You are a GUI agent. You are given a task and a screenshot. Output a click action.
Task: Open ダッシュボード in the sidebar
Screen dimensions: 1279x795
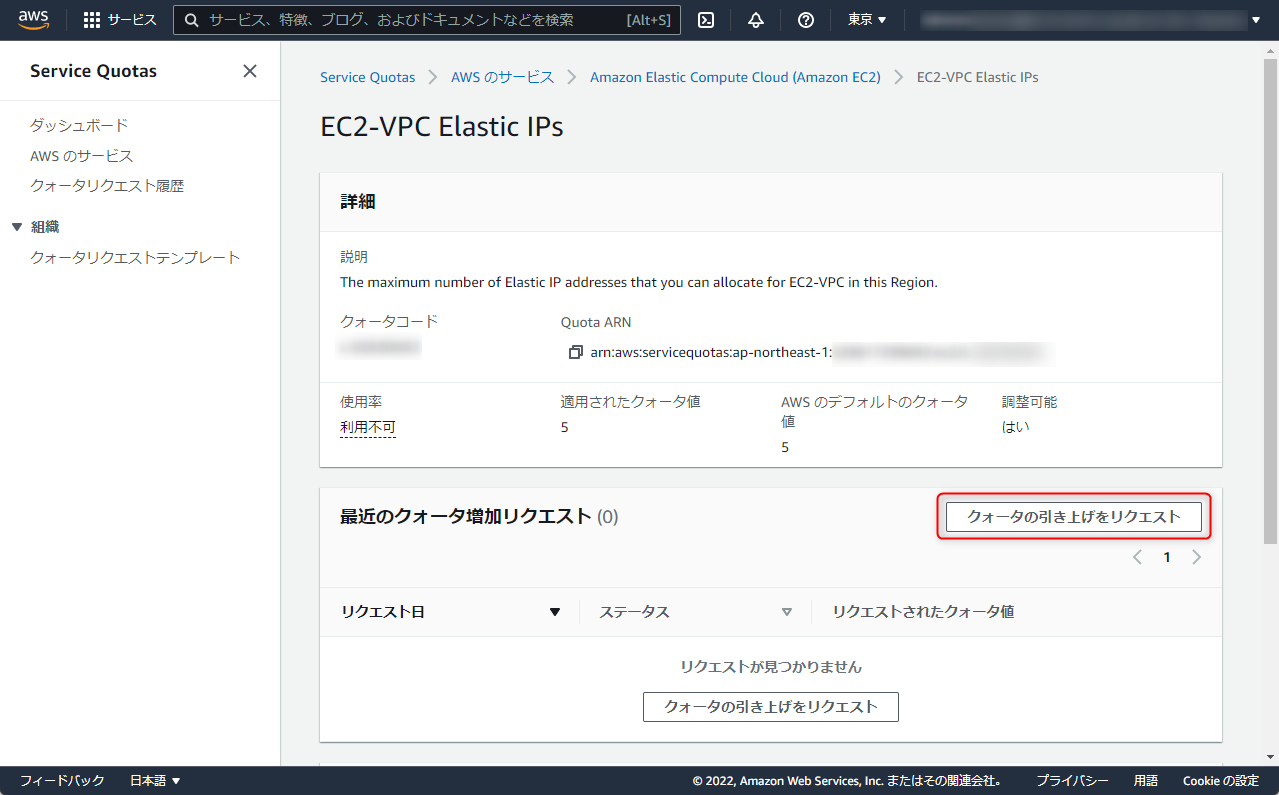(x=79, y=125)
